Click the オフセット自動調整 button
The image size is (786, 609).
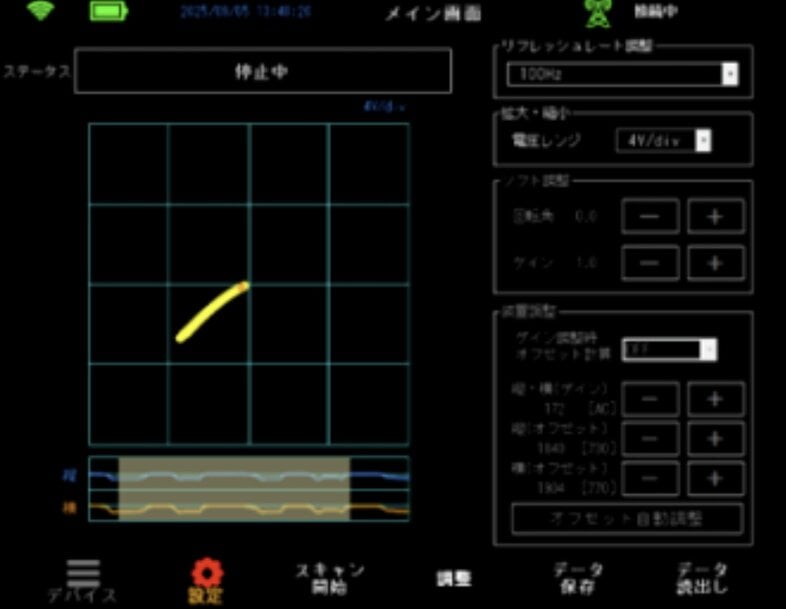click(627, 519)
